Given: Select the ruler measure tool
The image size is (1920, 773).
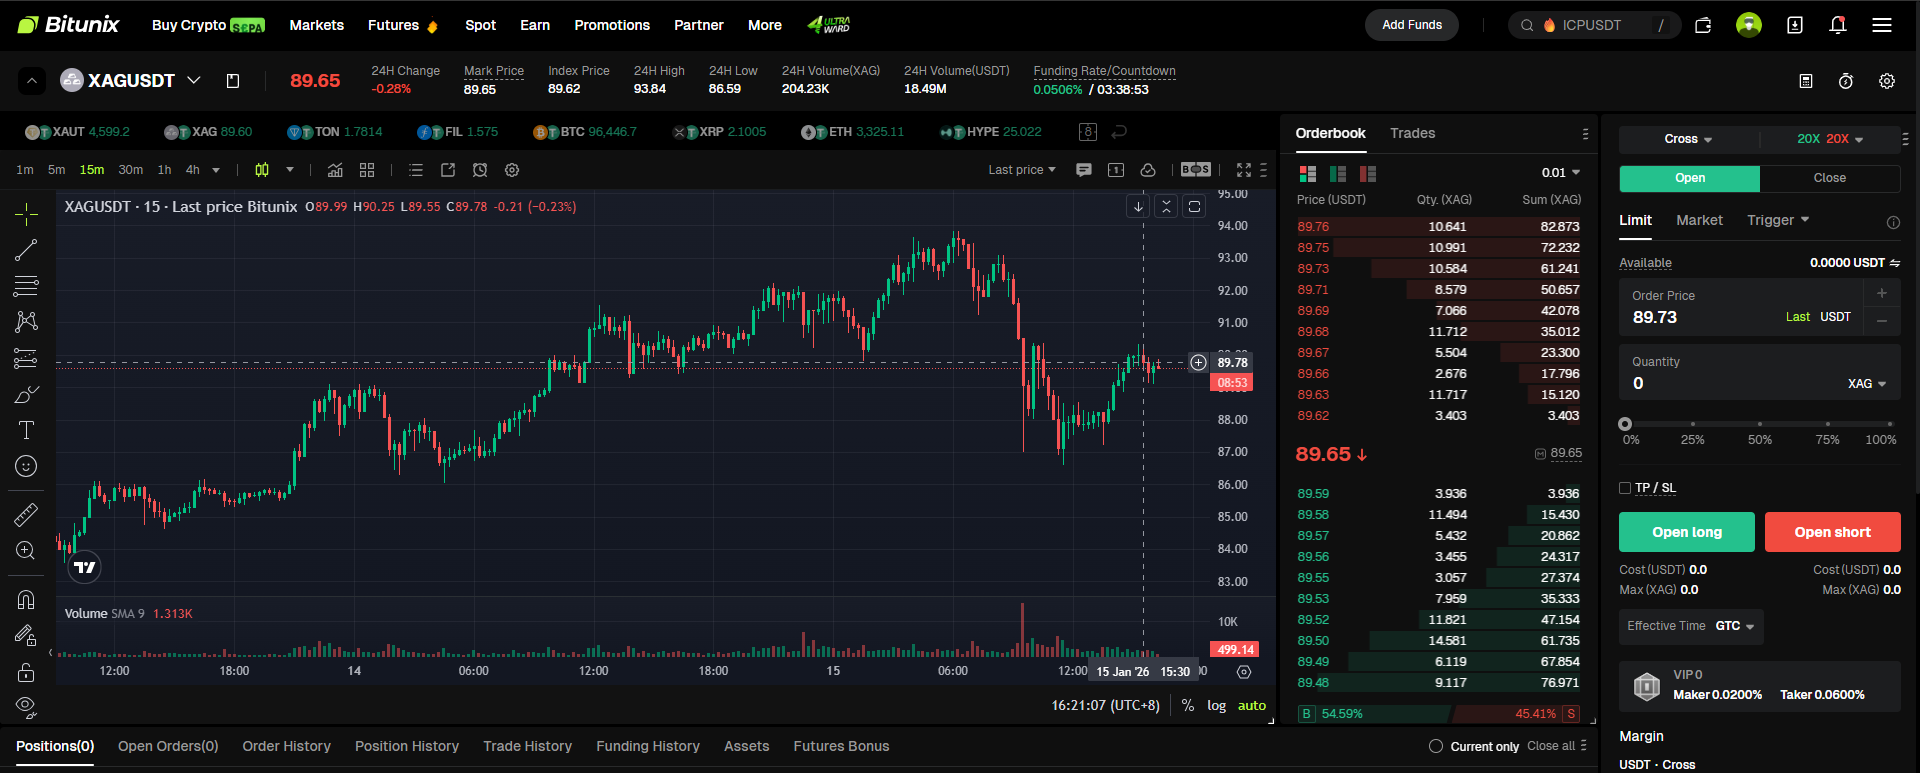Looking at the screenshot, I should tap(26, 515).
